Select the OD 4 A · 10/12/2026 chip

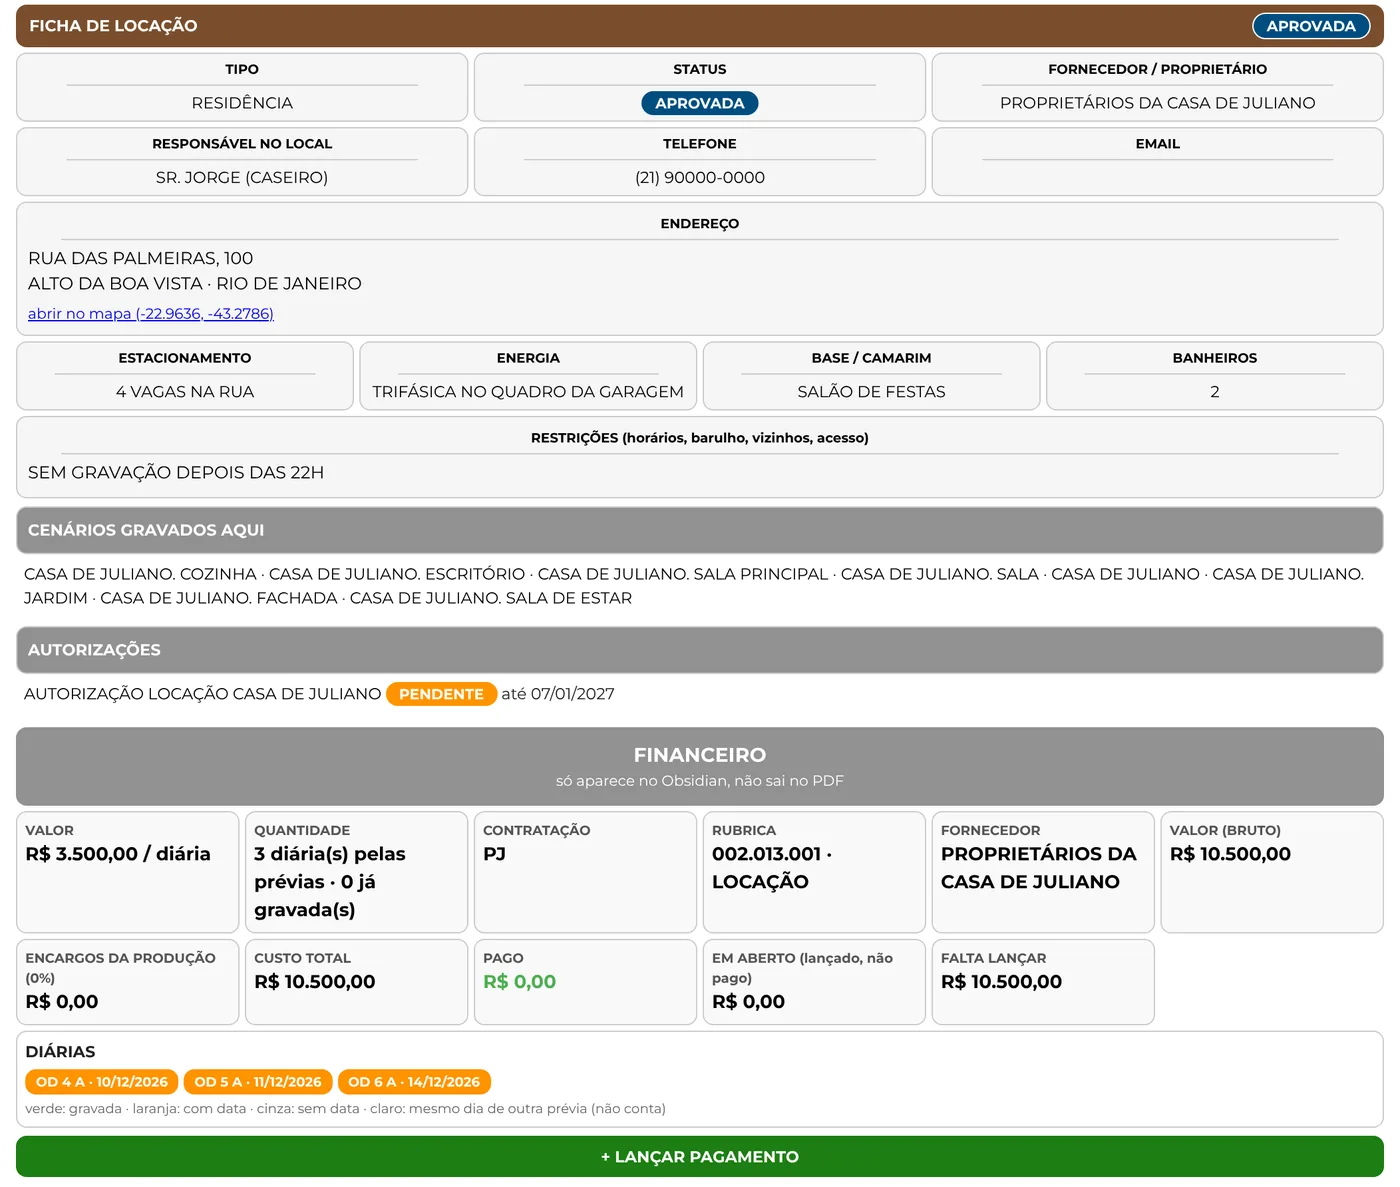tap(102, 1082)
